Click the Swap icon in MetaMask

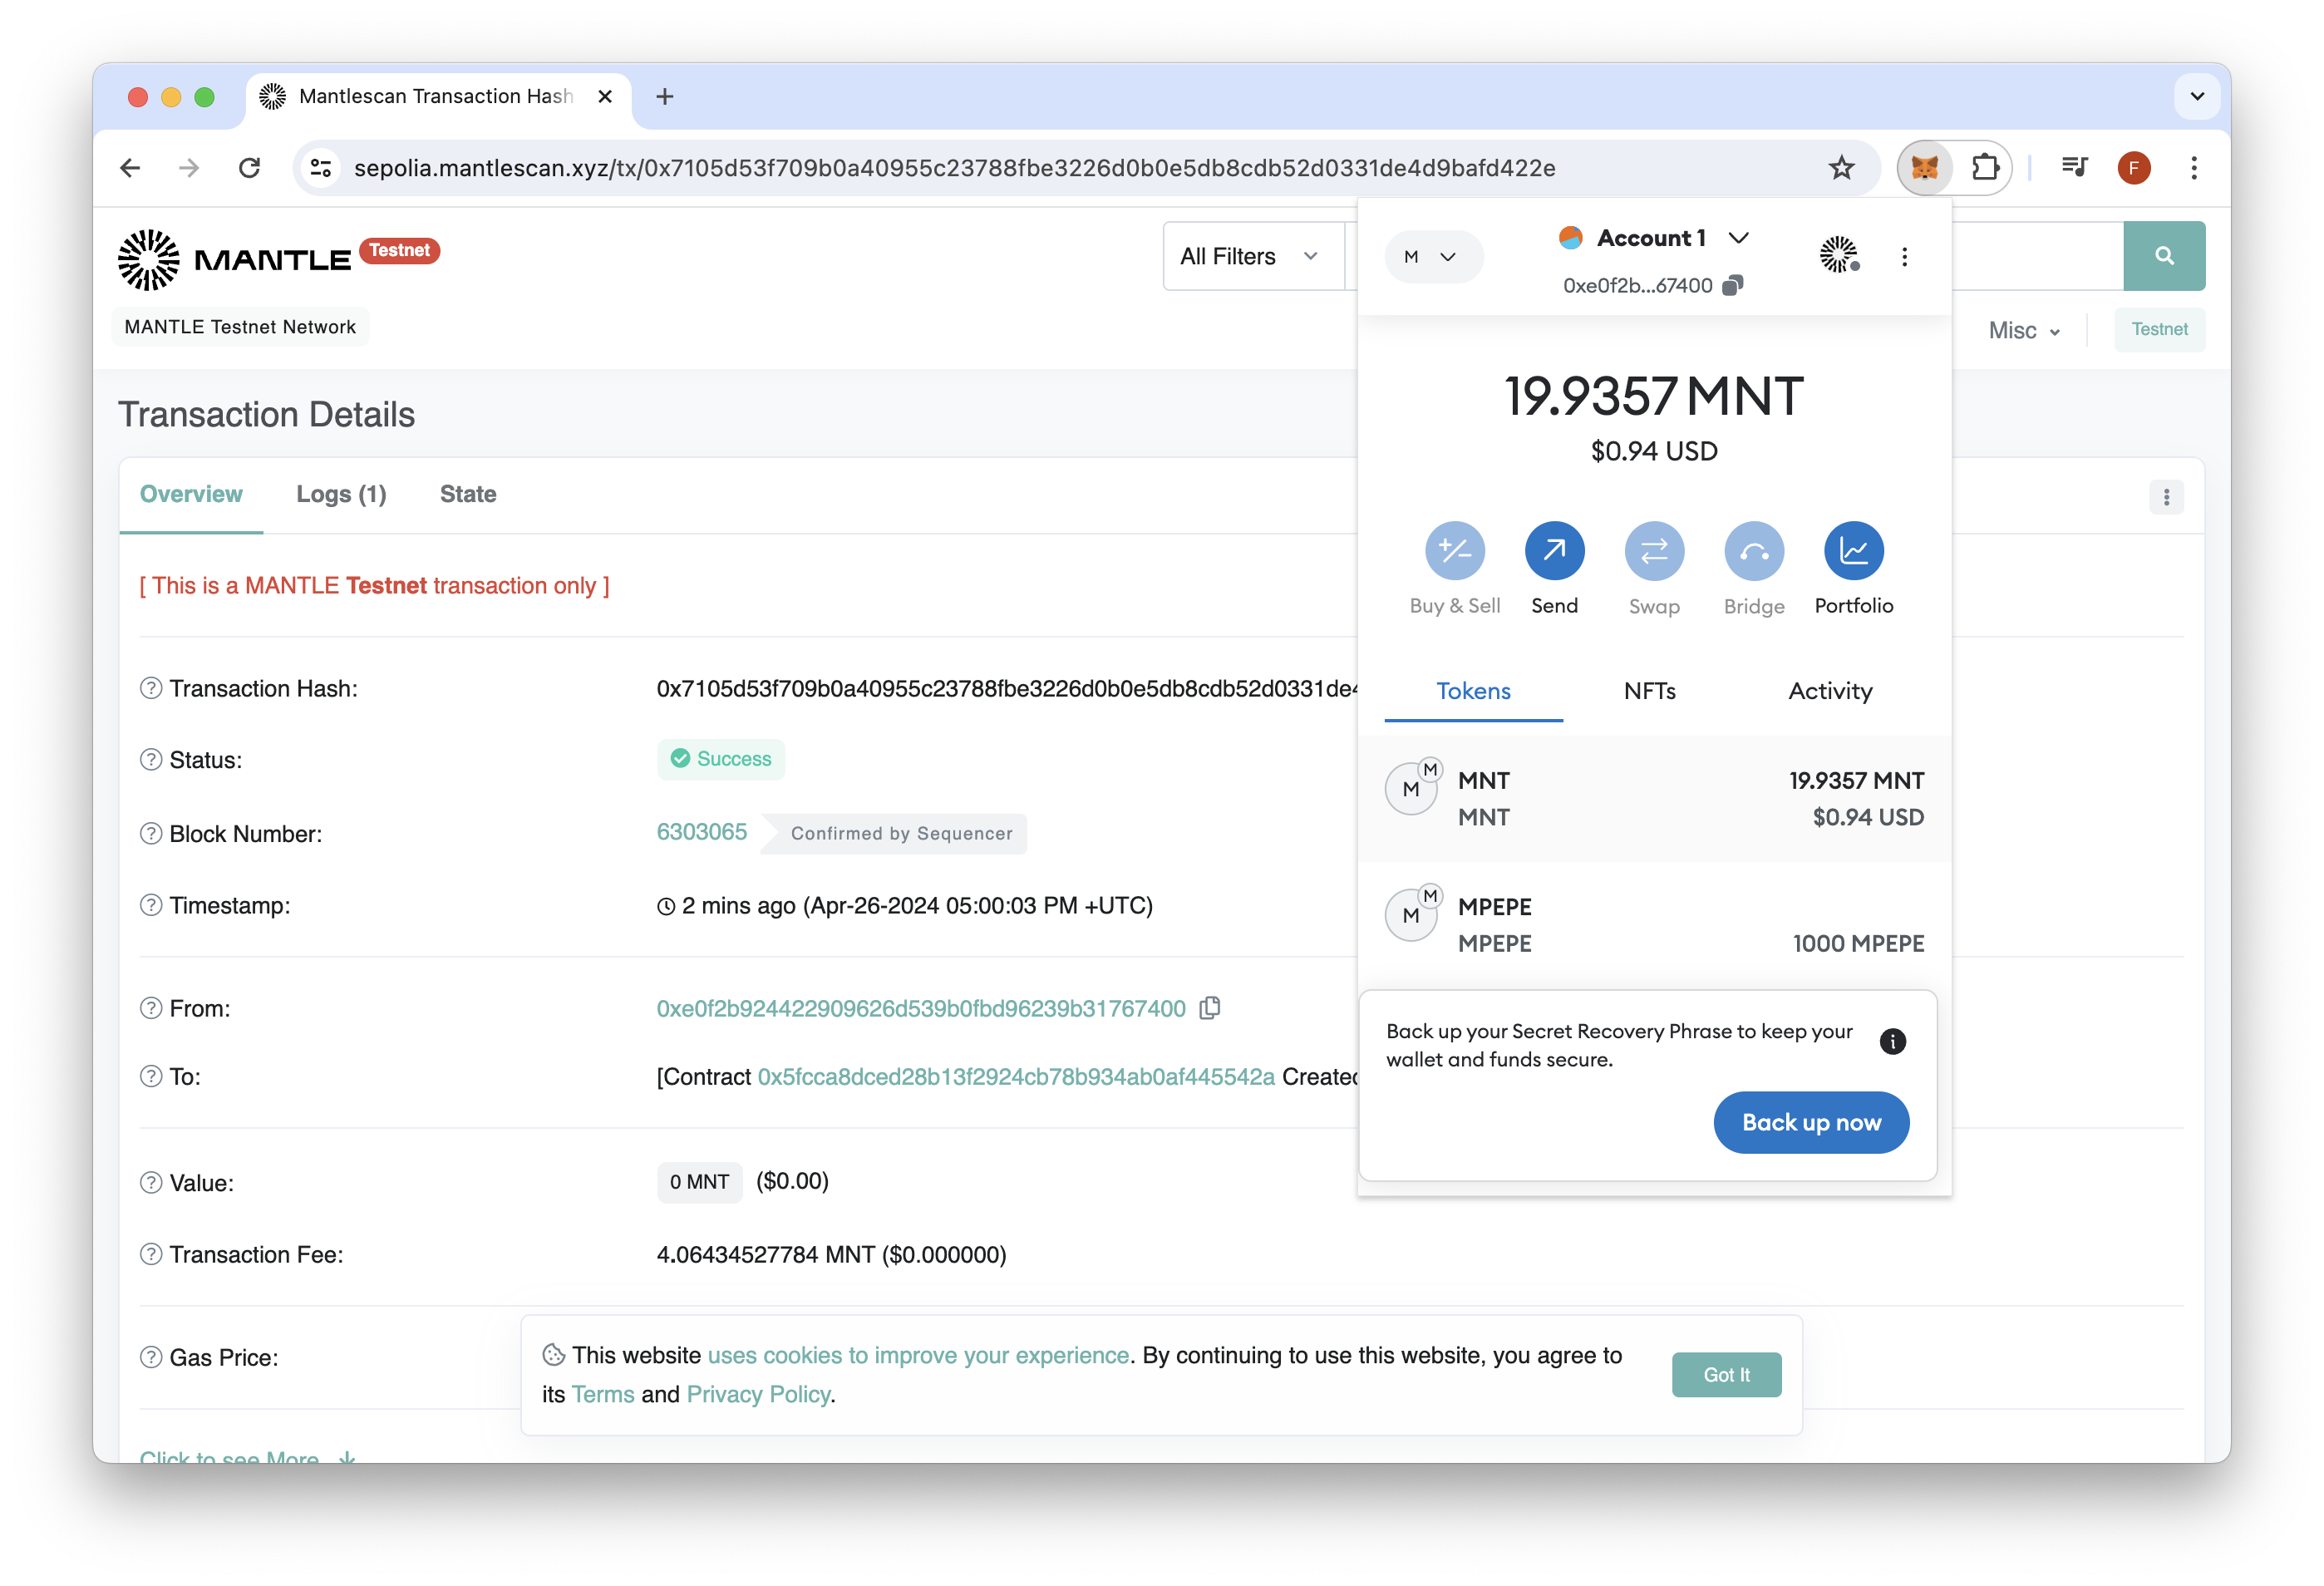pyautogui.click(x=1652, y=551)
